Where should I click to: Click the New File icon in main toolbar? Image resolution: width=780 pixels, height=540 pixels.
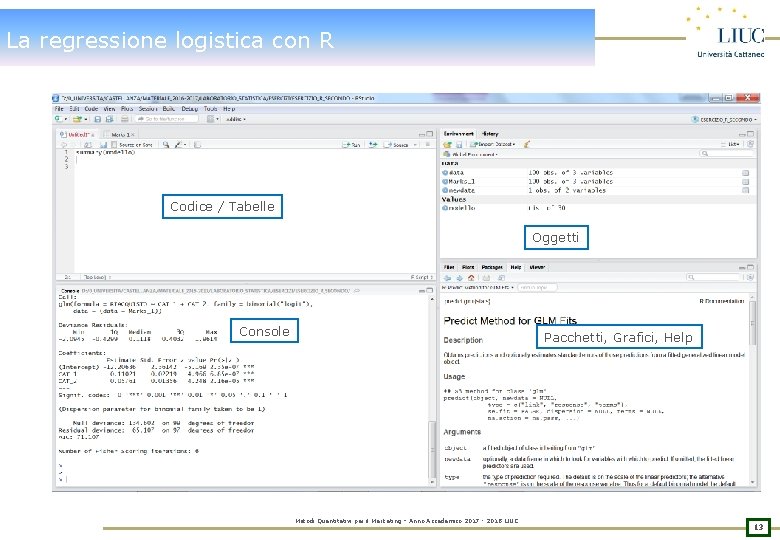60,119
